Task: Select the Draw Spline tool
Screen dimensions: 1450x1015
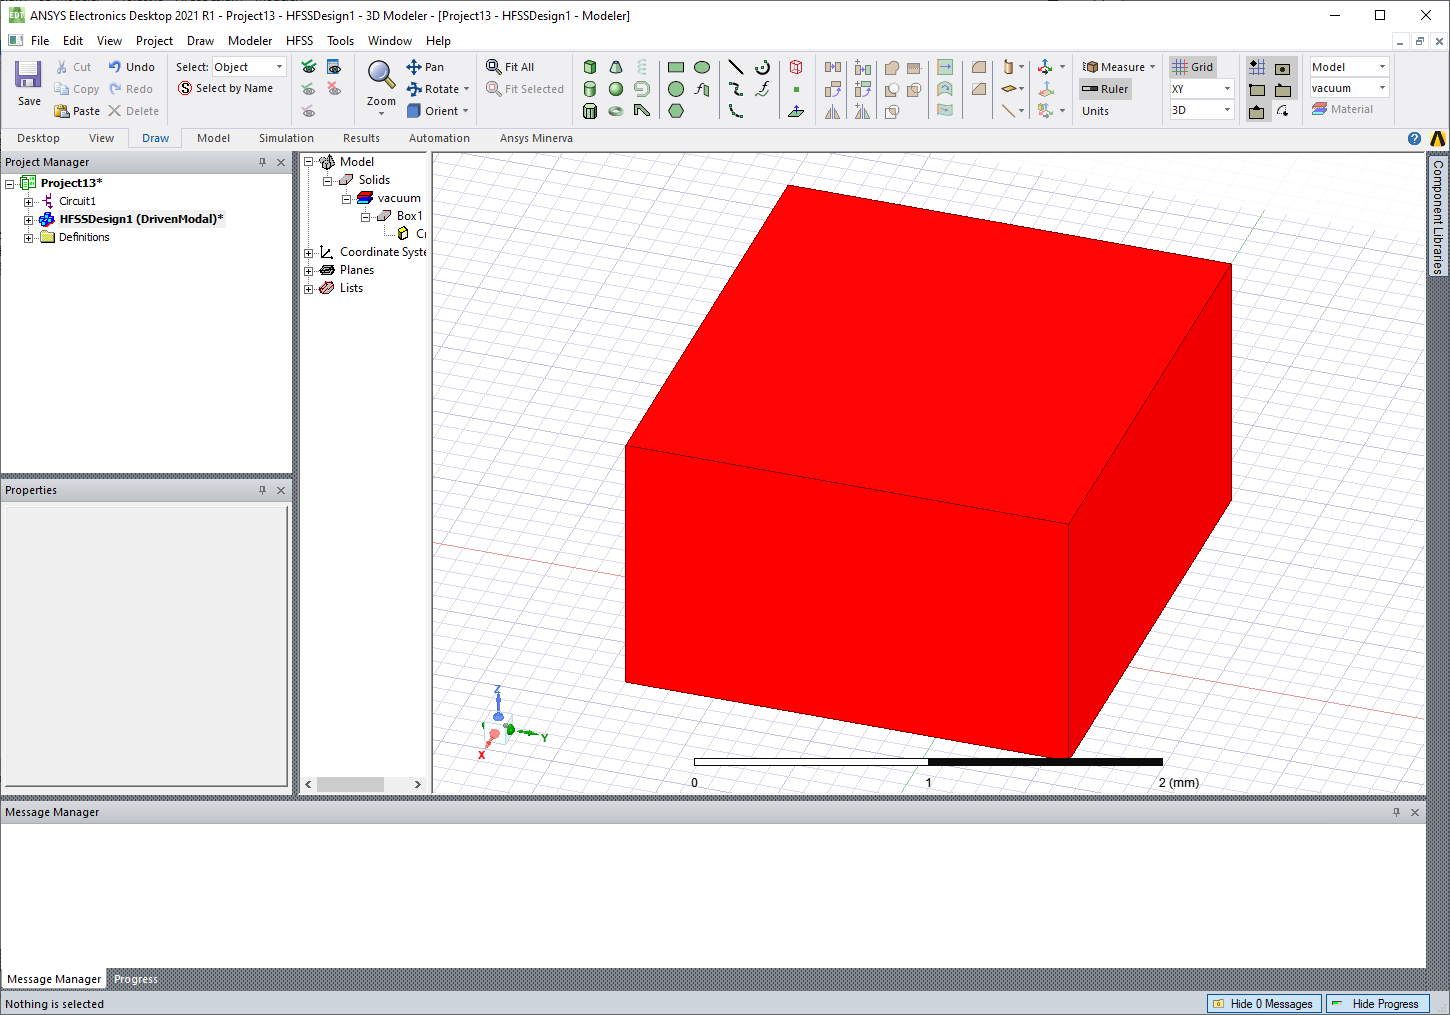Action: point(736,89)
